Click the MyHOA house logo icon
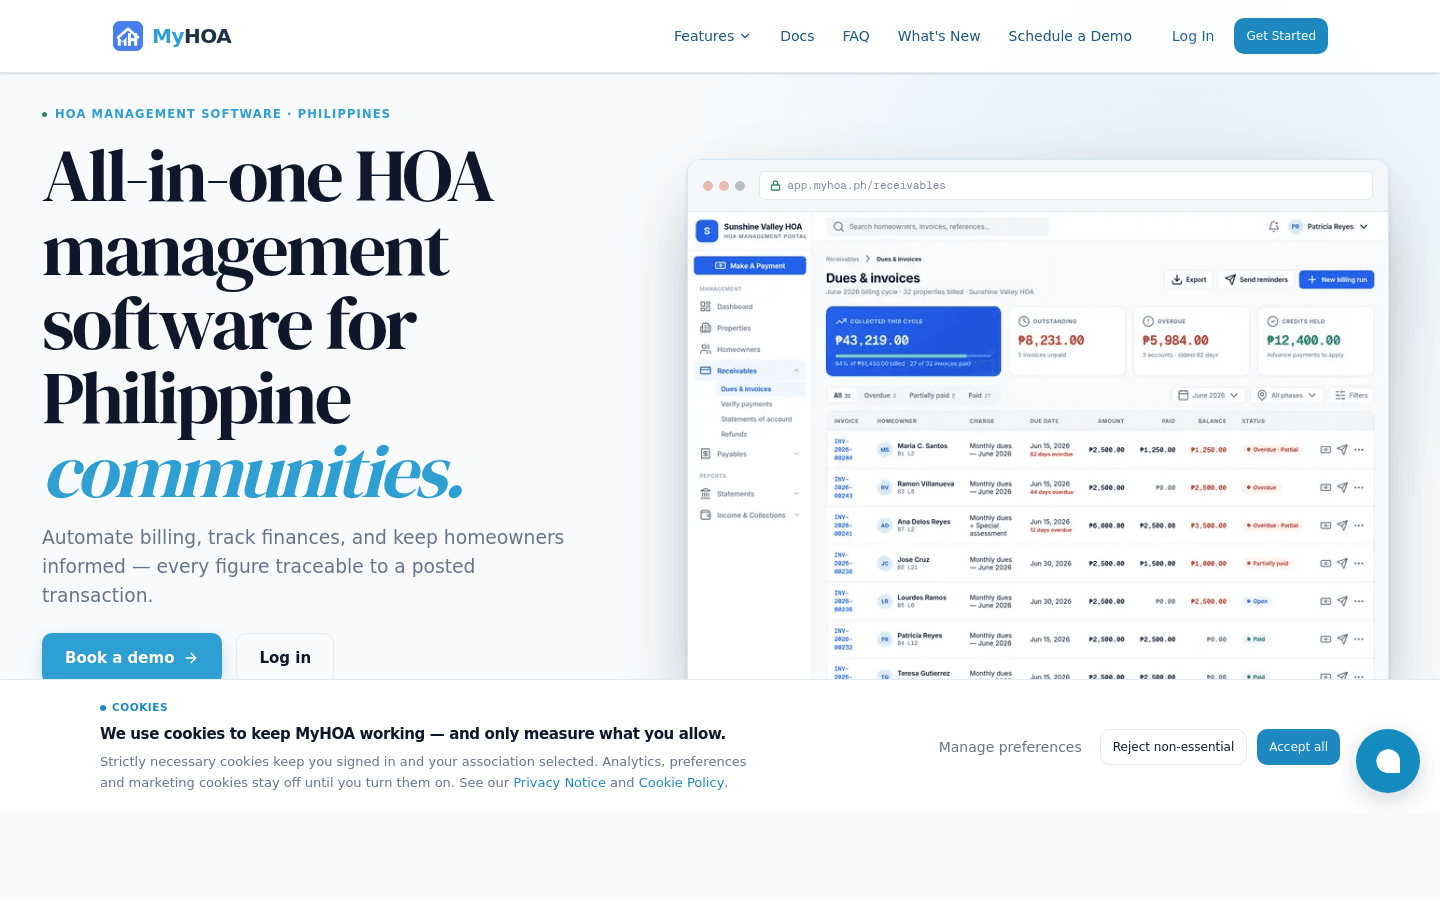This screenshot has height=900, width=1440. point(128,36)
